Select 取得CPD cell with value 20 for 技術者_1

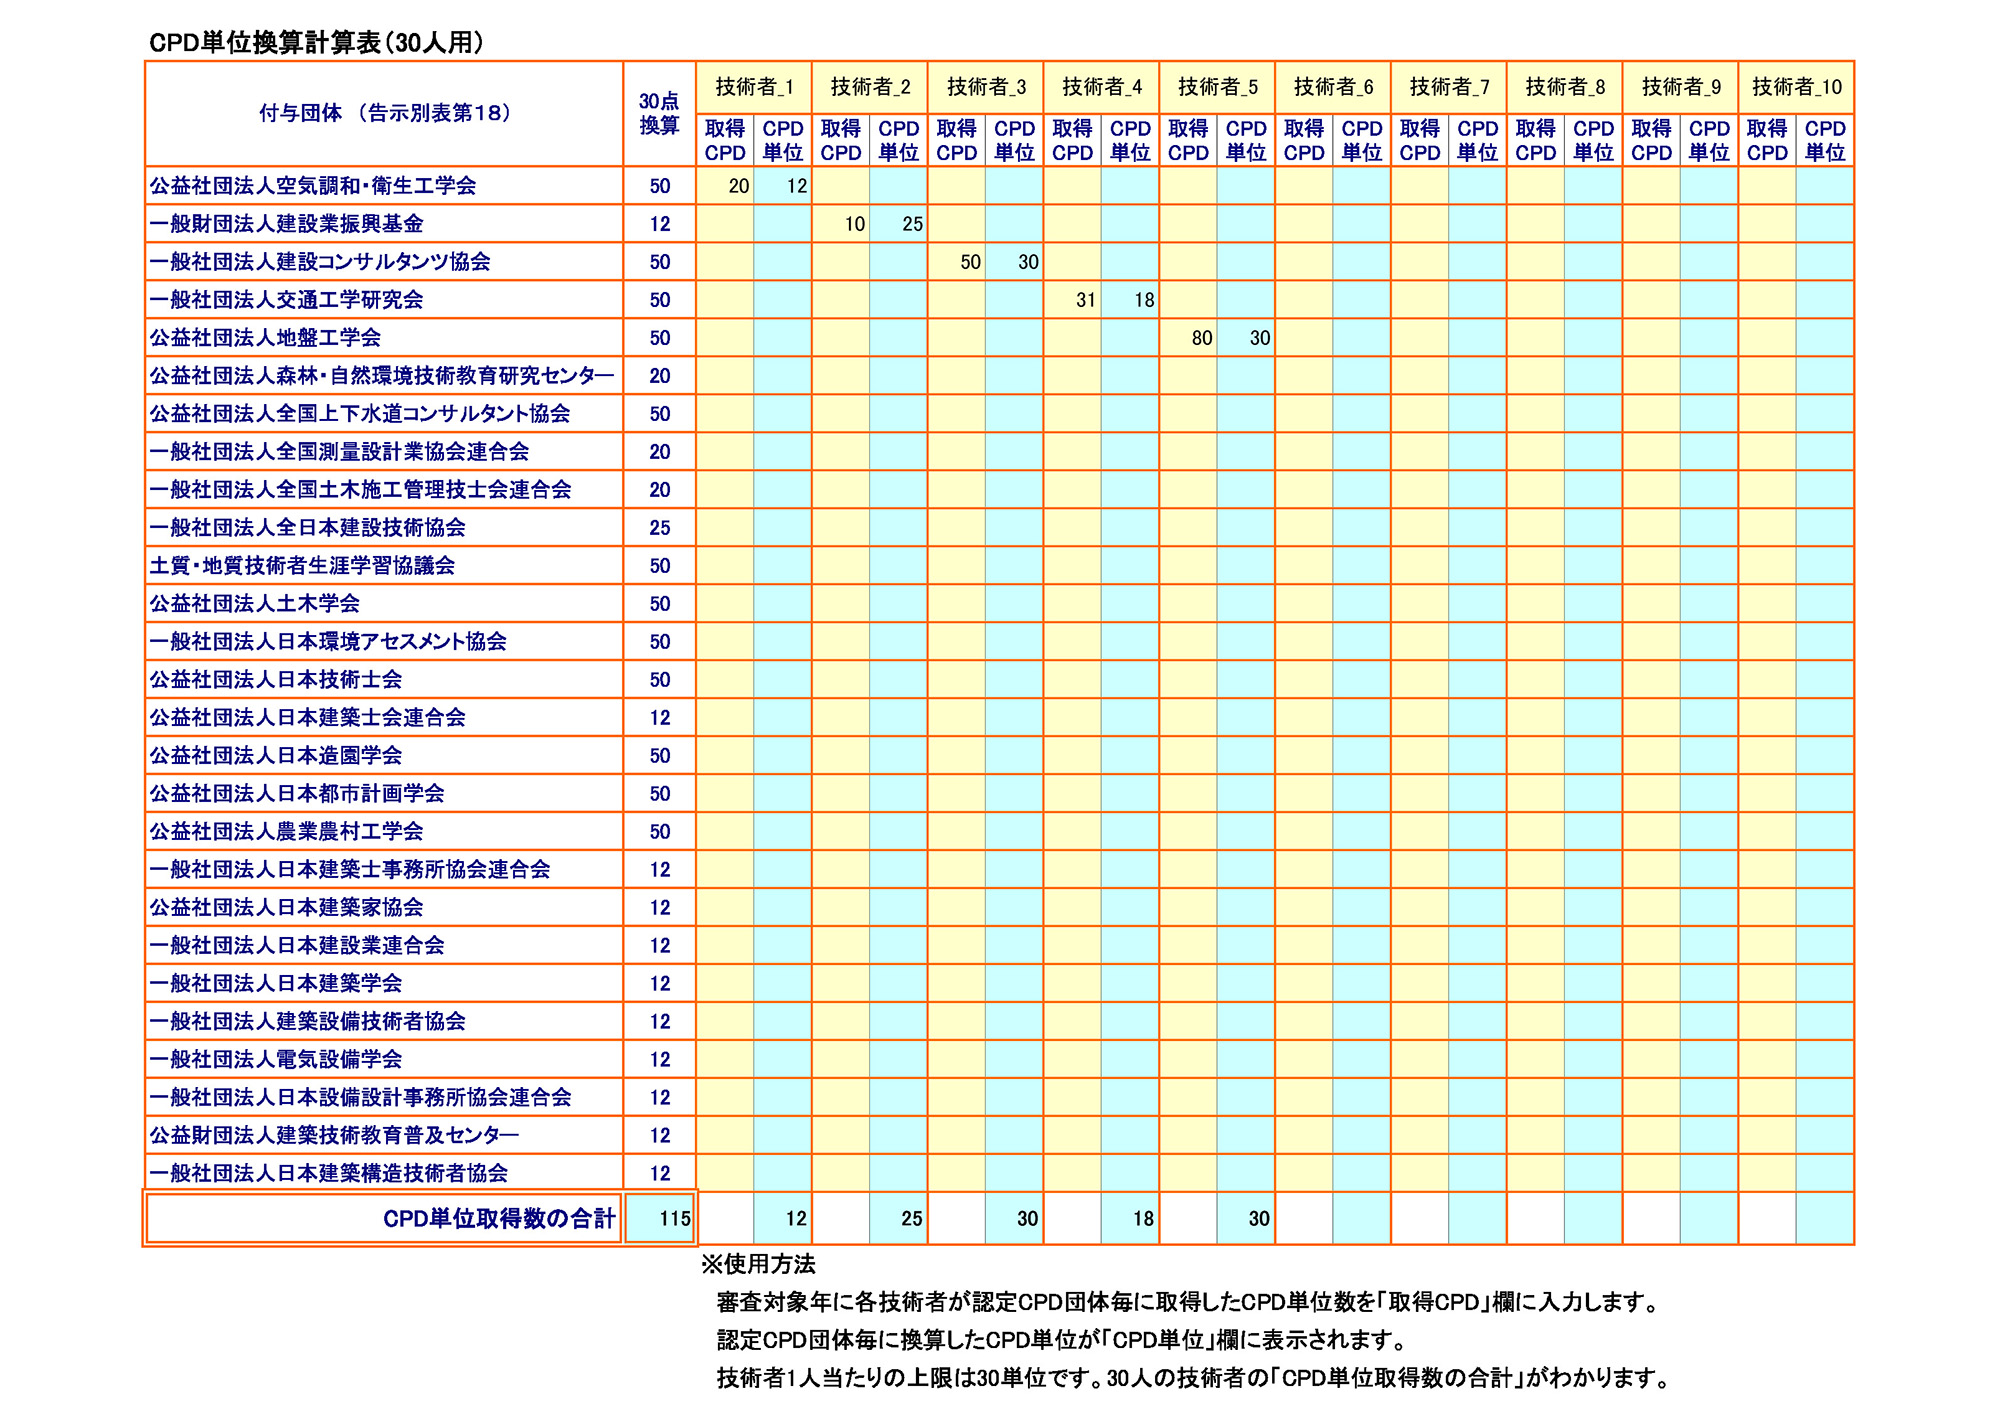tap(725, 186)
